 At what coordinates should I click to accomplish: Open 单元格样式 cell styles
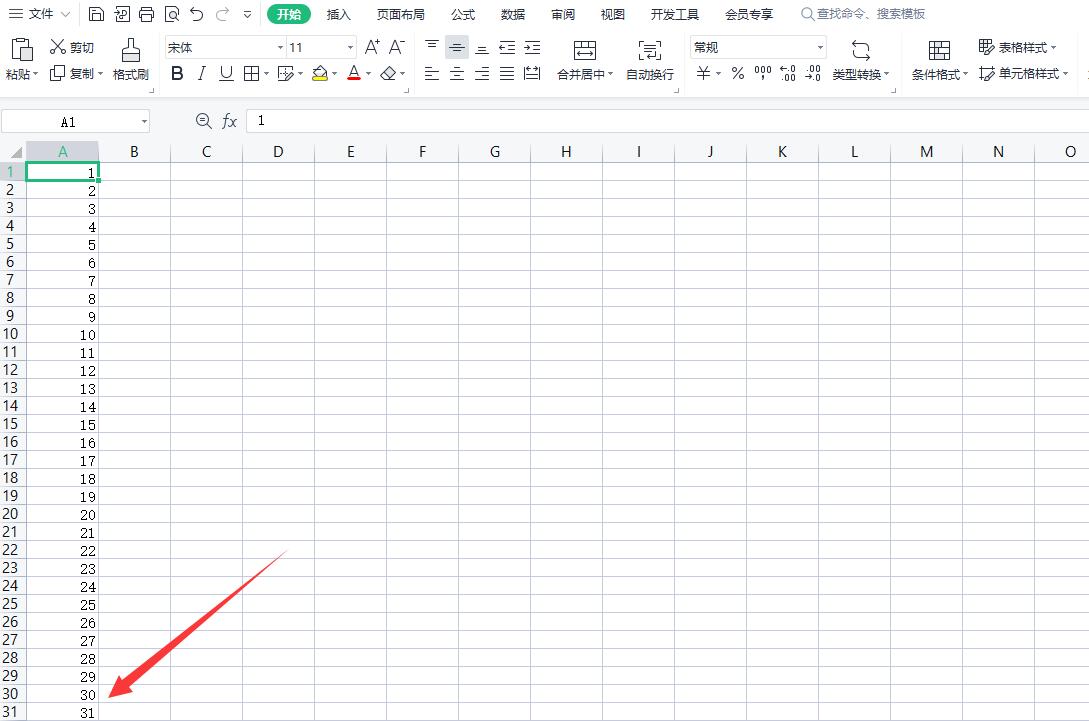tap(1024, 73)
